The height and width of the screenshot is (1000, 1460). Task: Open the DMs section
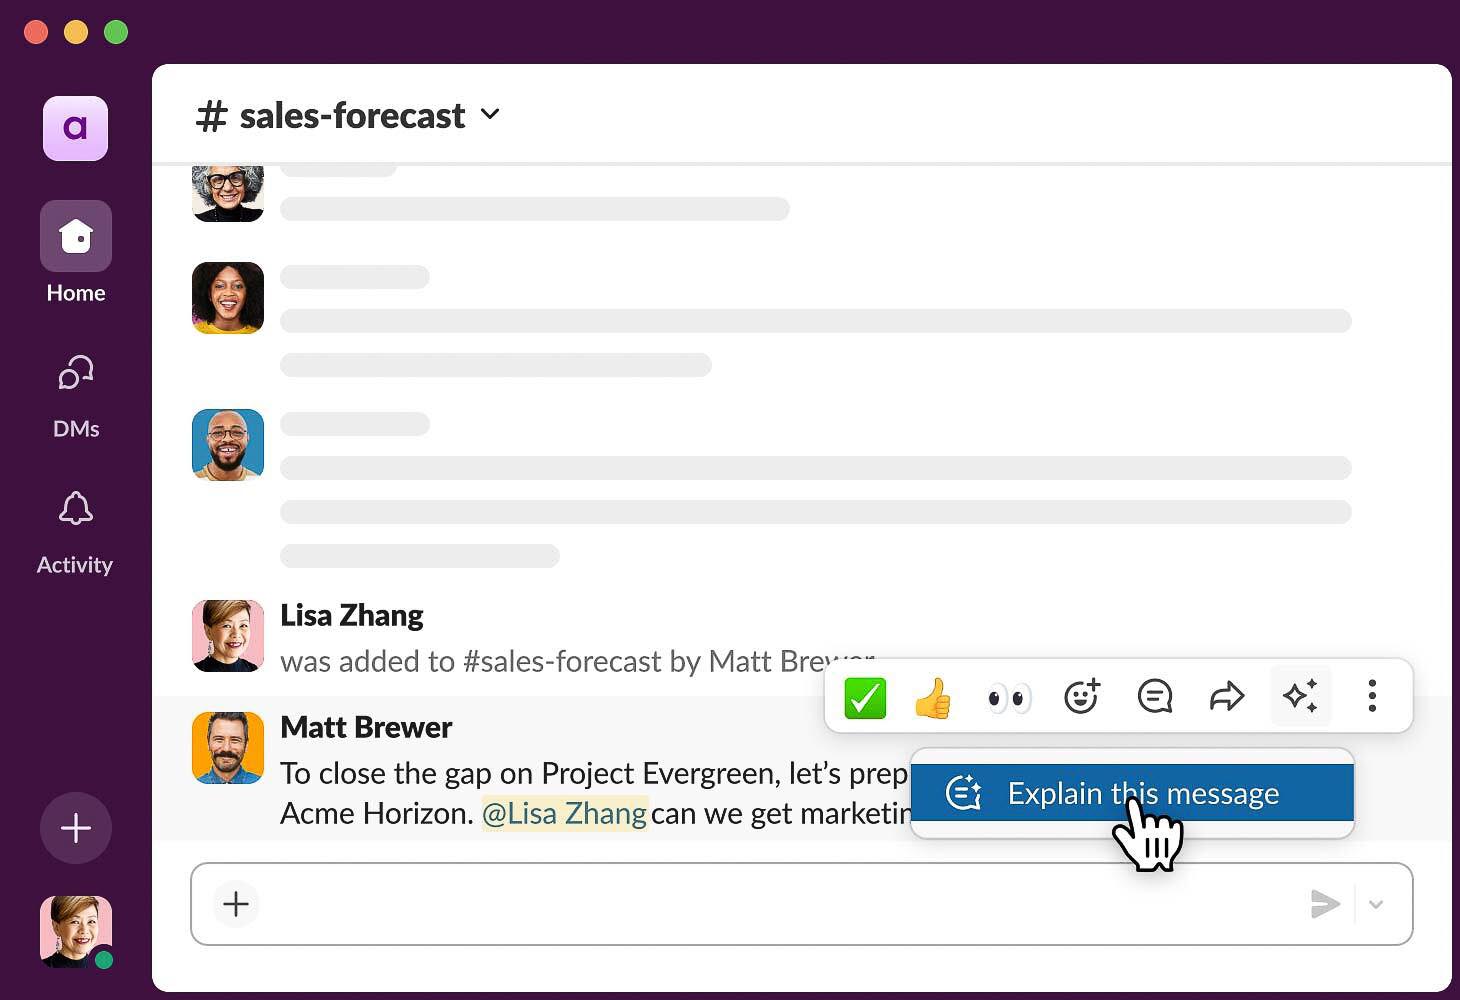click(x=76, y=374)
